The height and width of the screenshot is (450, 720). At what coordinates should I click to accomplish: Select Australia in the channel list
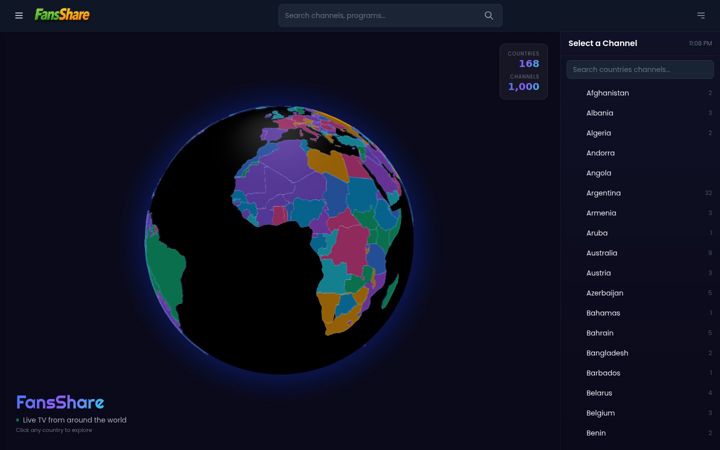640,253
